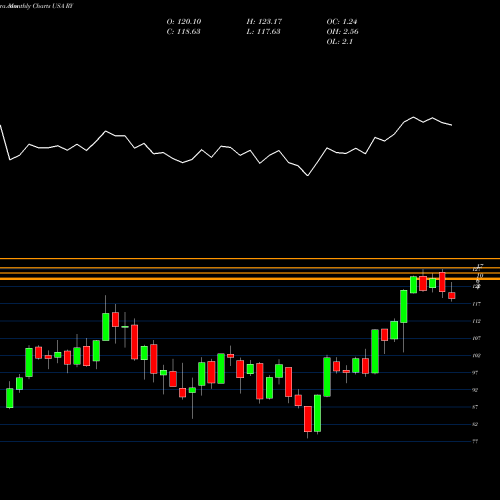Click the 92 price axis label

pyautogui.click(x=475, y=390)
